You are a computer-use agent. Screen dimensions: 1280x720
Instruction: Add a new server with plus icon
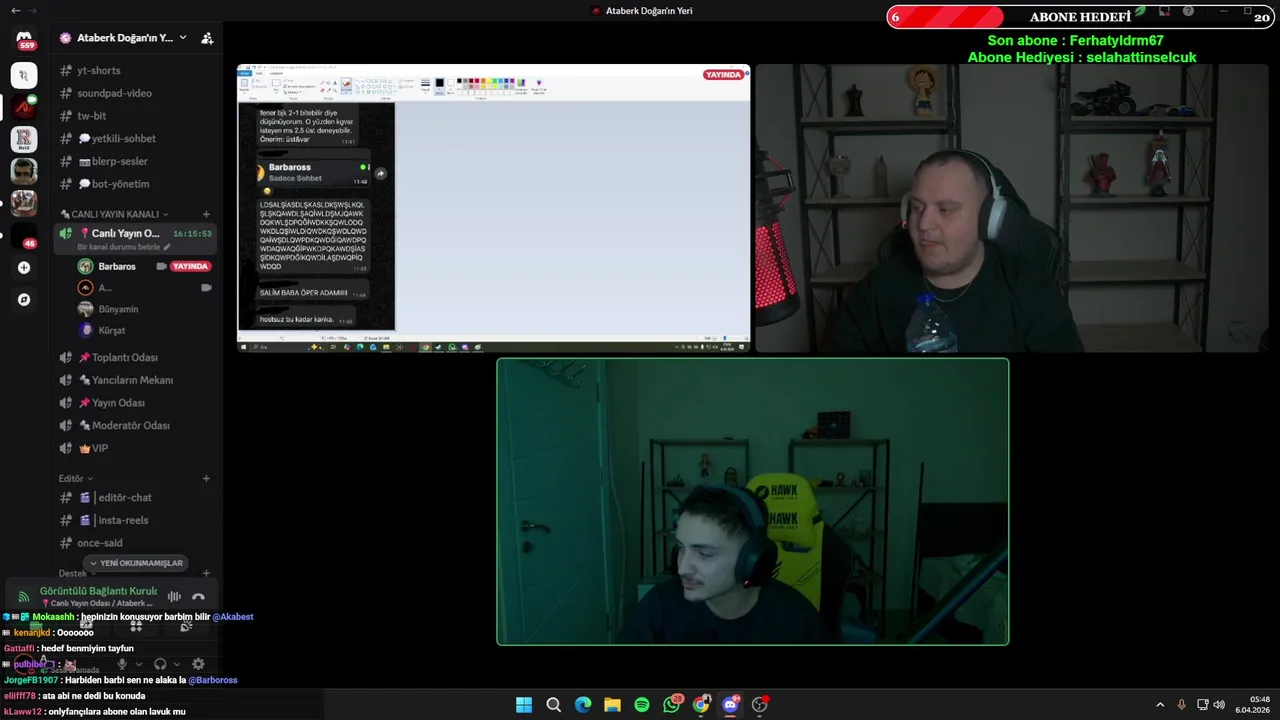click(24, 267)
